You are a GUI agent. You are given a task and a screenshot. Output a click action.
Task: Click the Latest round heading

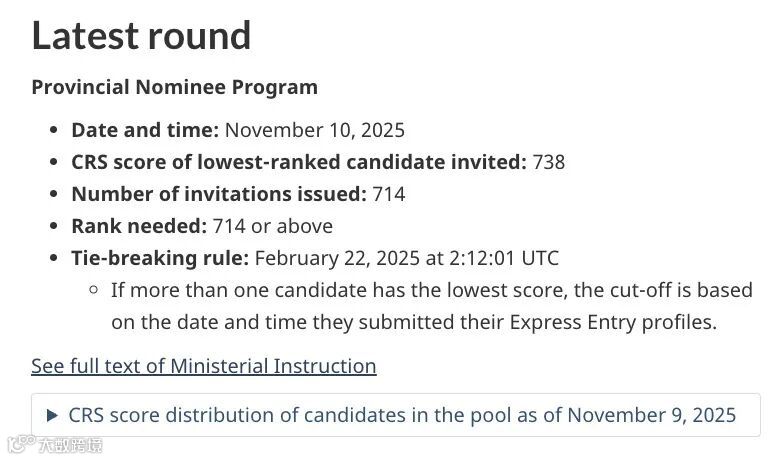pyautogui.click(x=141, y=36)
